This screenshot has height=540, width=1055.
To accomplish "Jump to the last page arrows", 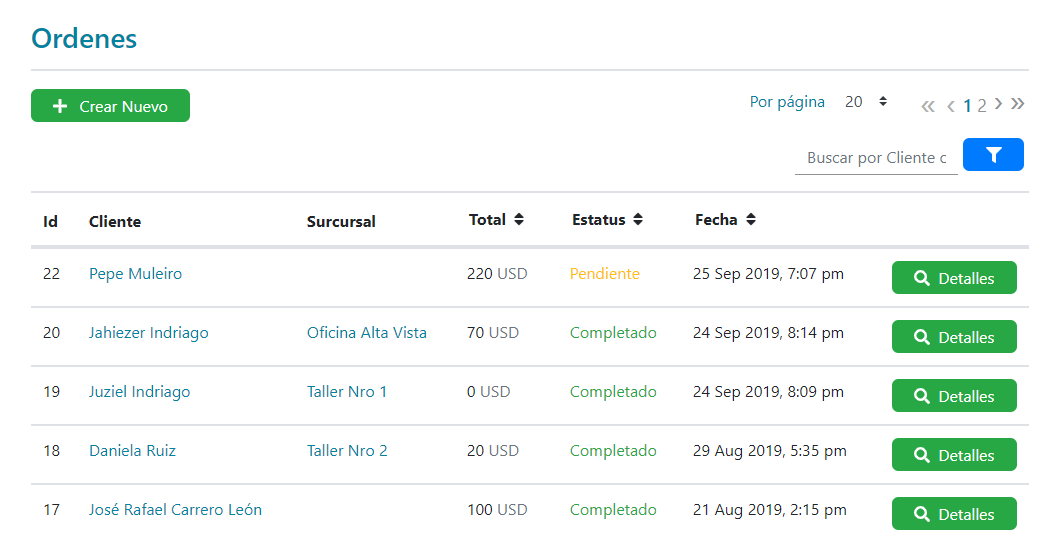I will (1018, 104).
